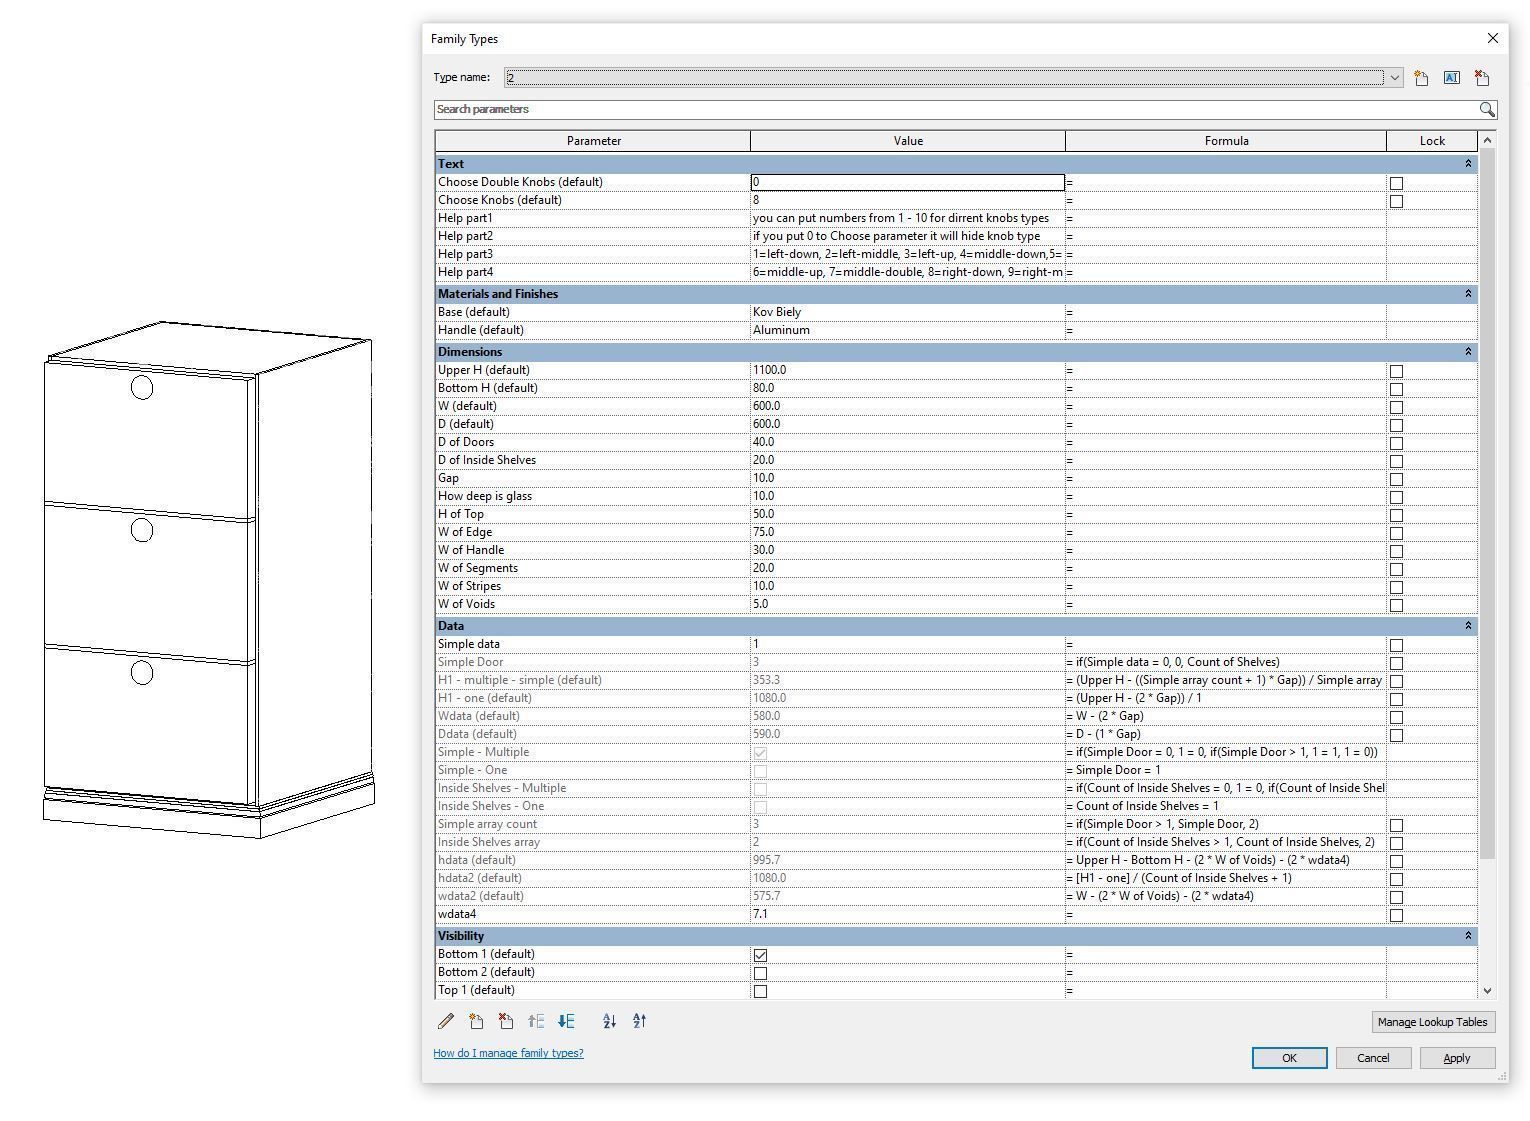Click the Move Parameter Down icon
Screen dimensions: 1530x1121
coord(566,1021)
